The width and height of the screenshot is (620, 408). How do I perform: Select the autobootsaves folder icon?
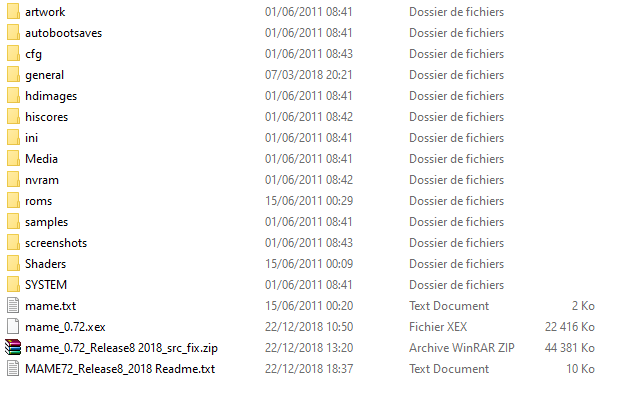(13, 33)
